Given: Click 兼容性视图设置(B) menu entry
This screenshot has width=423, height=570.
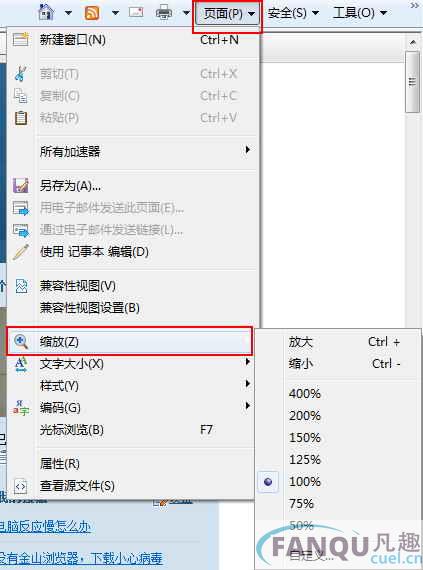Looking at the screenshot, I should 90,308.
